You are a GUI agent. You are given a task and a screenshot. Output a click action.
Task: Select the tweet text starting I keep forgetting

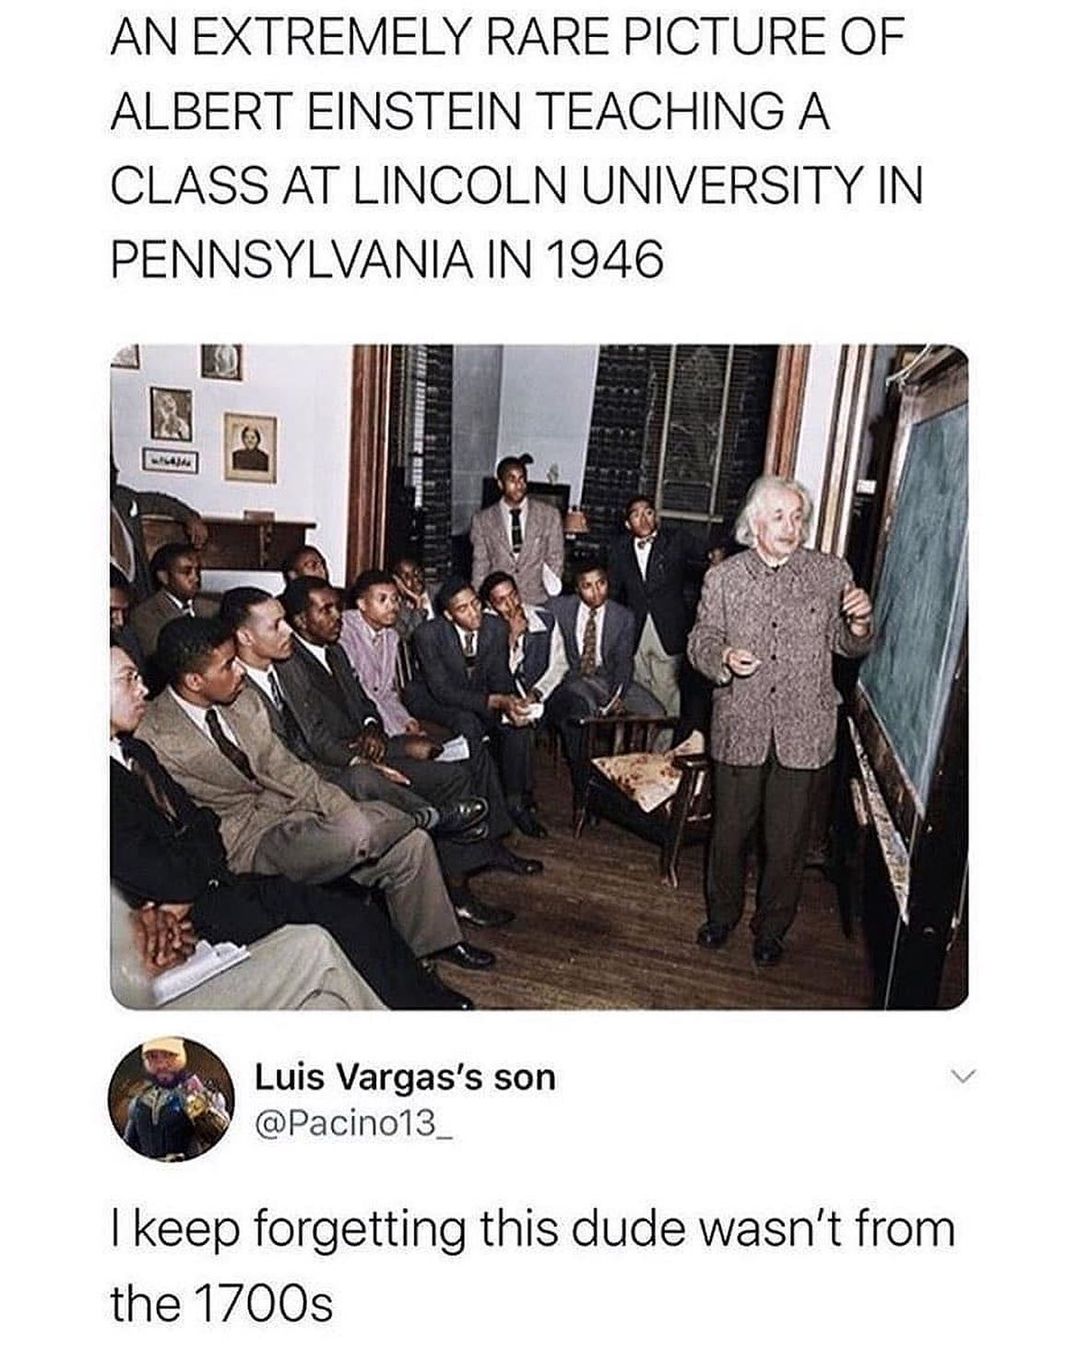[533, 1265]
